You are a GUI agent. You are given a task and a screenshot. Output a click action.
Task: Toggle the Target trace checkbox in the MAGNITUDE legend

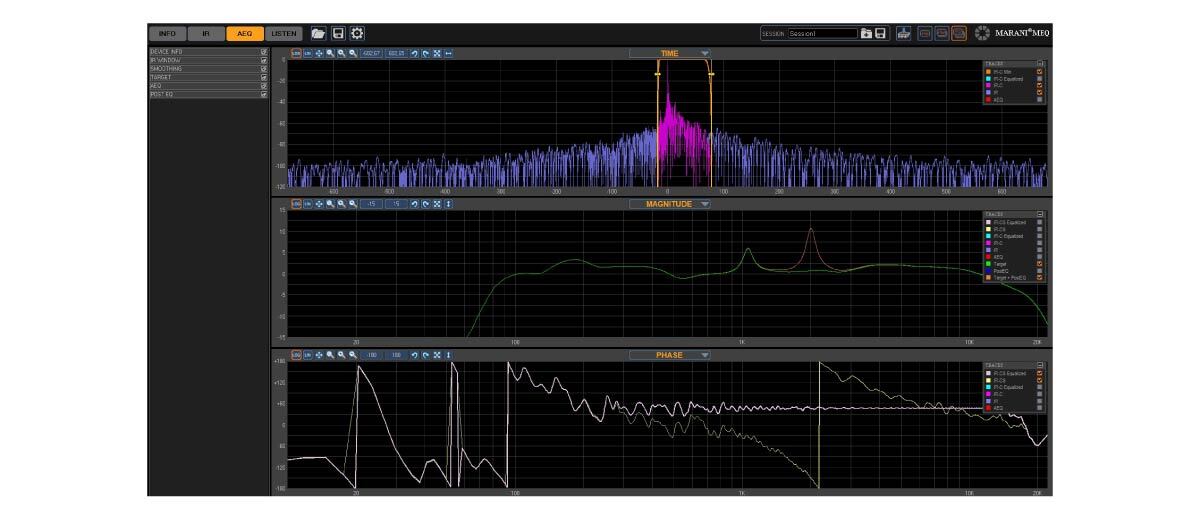tap(1040, 263)
